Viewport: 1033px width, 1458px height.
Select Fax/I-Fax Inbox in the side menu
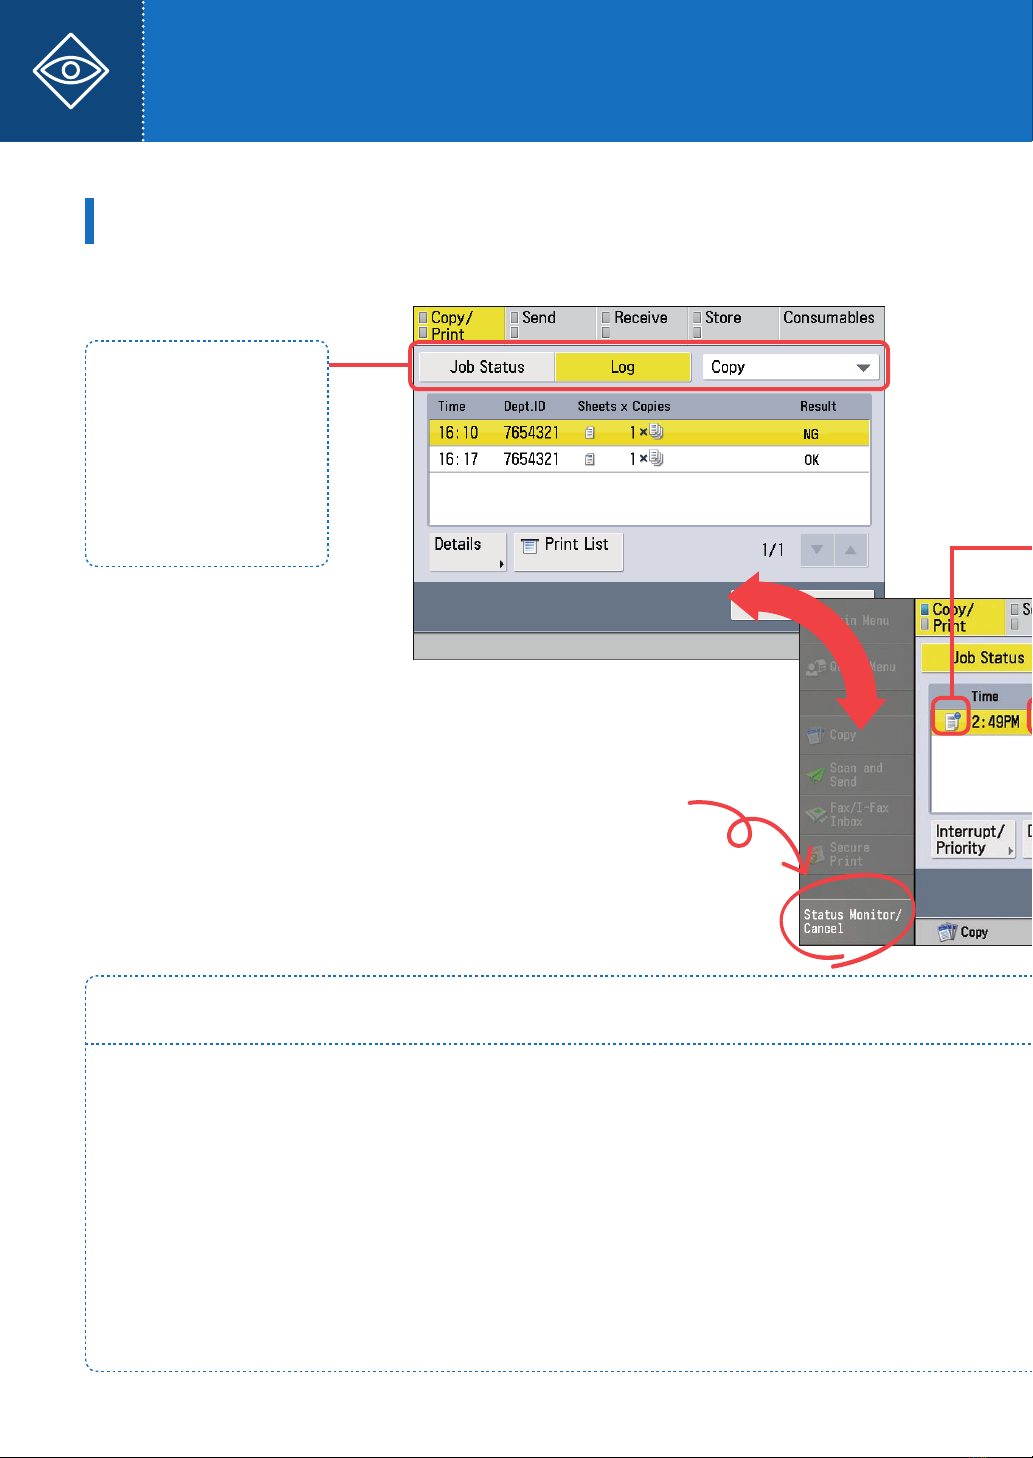(857, 815)
